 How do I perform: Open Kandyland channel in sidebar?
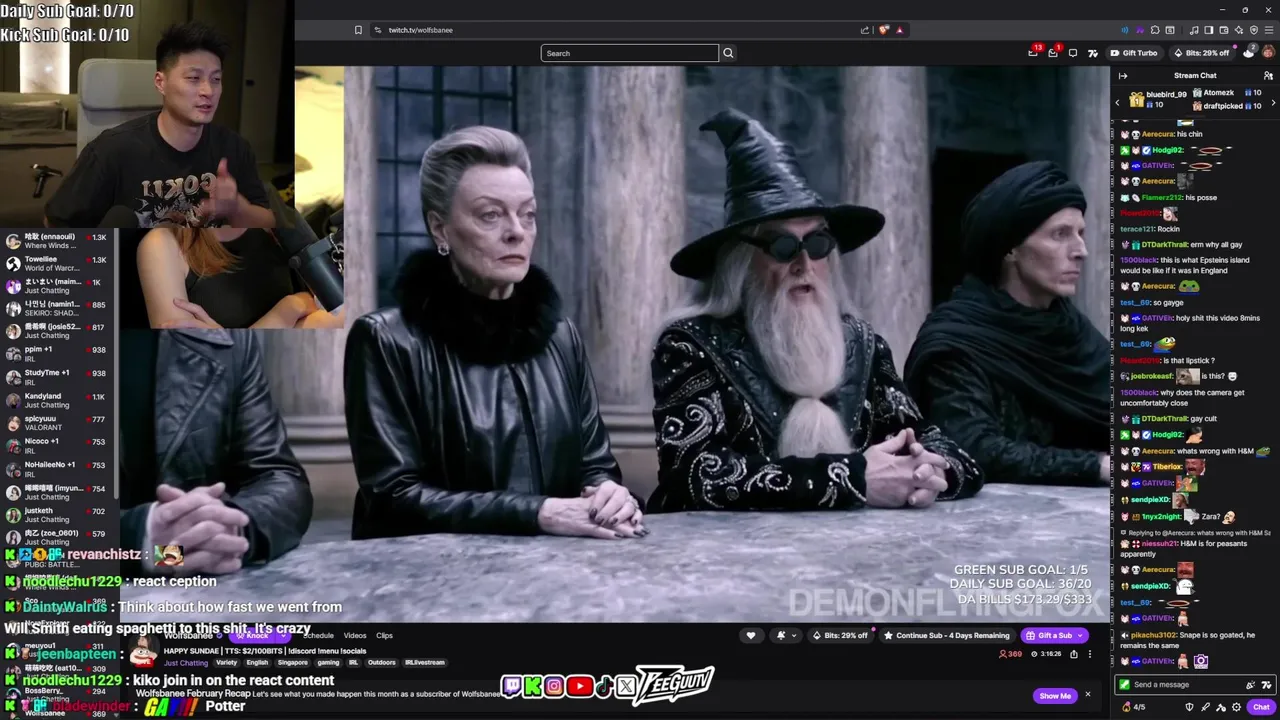[58, 401]
